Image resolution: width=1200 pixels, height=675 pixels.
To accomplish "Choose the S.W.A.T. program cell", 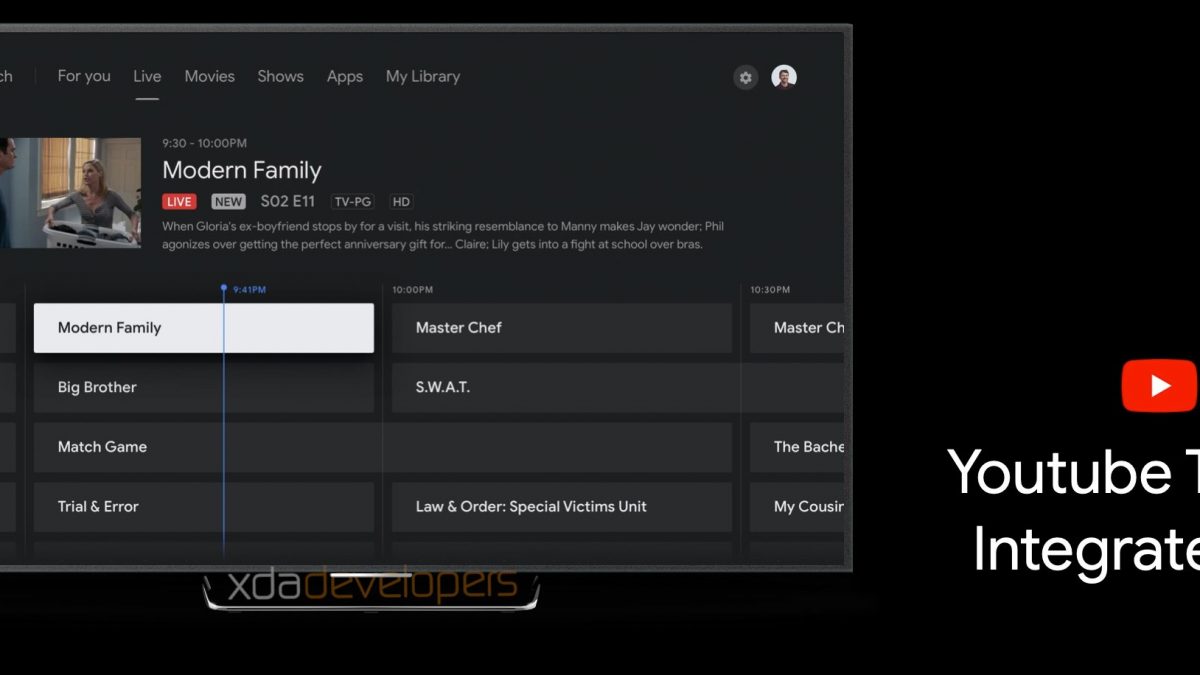I will pos(620,388).
